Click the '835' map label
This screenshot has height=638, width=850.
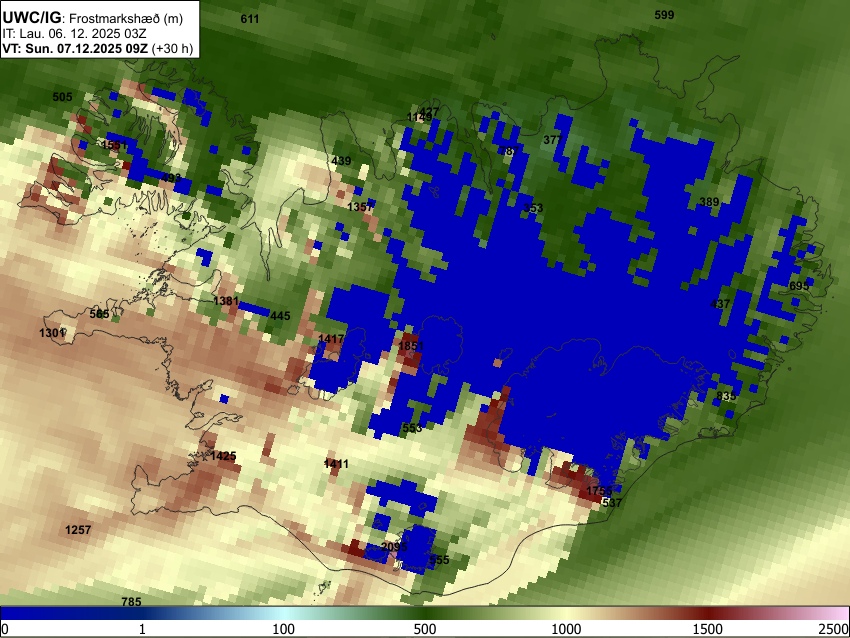pos(726,396)
